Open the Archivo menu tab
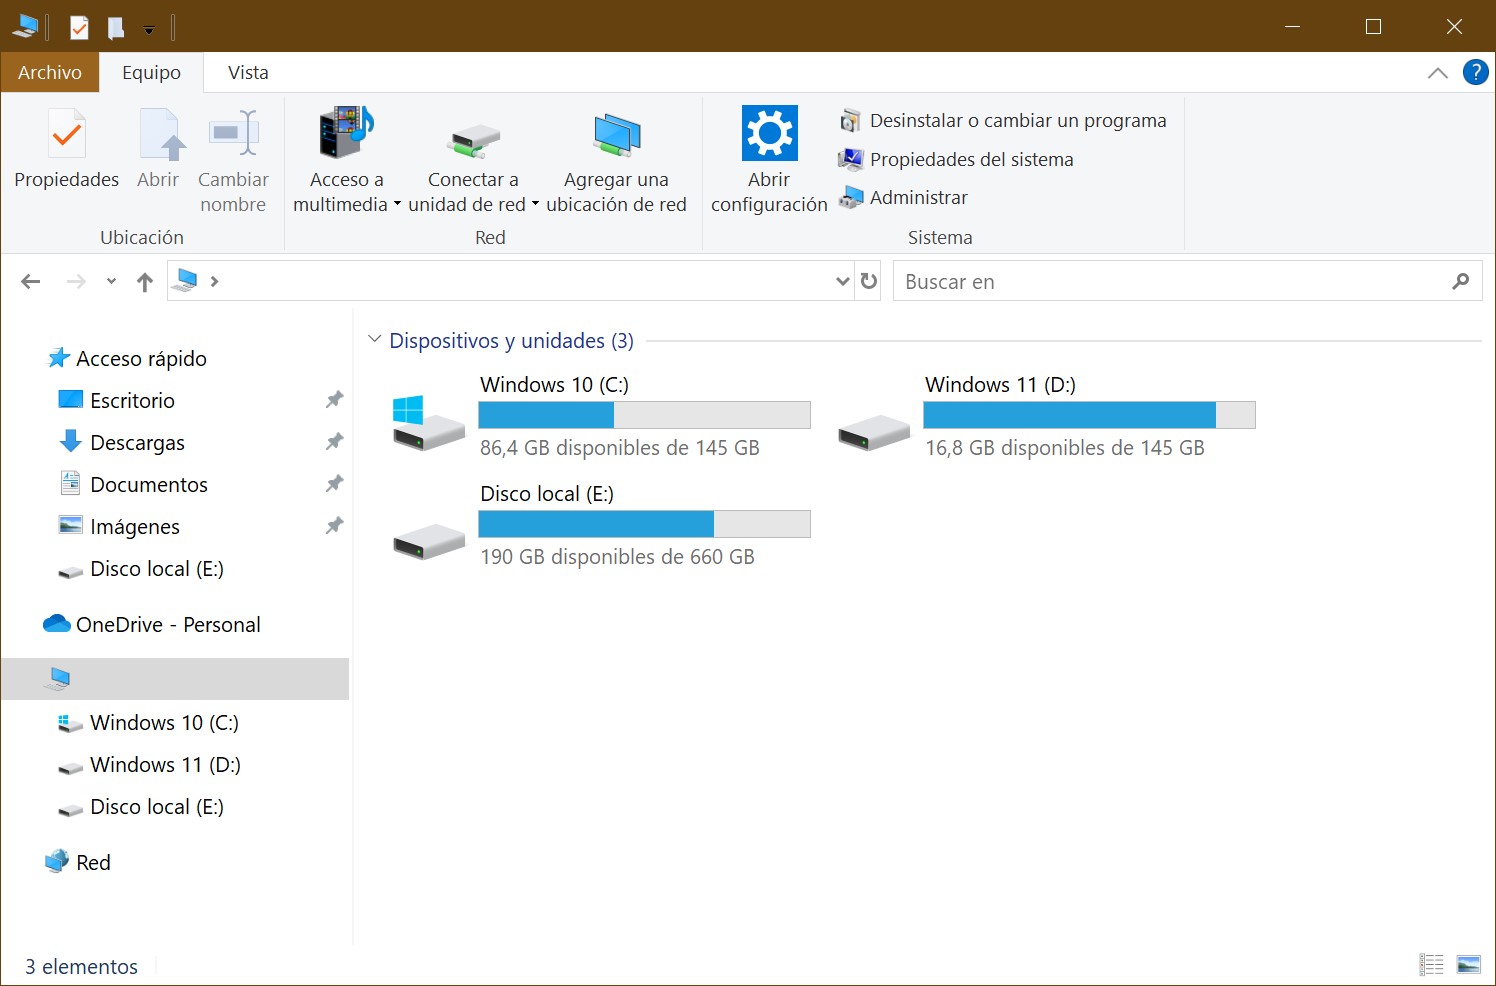 tap(50, 72)
